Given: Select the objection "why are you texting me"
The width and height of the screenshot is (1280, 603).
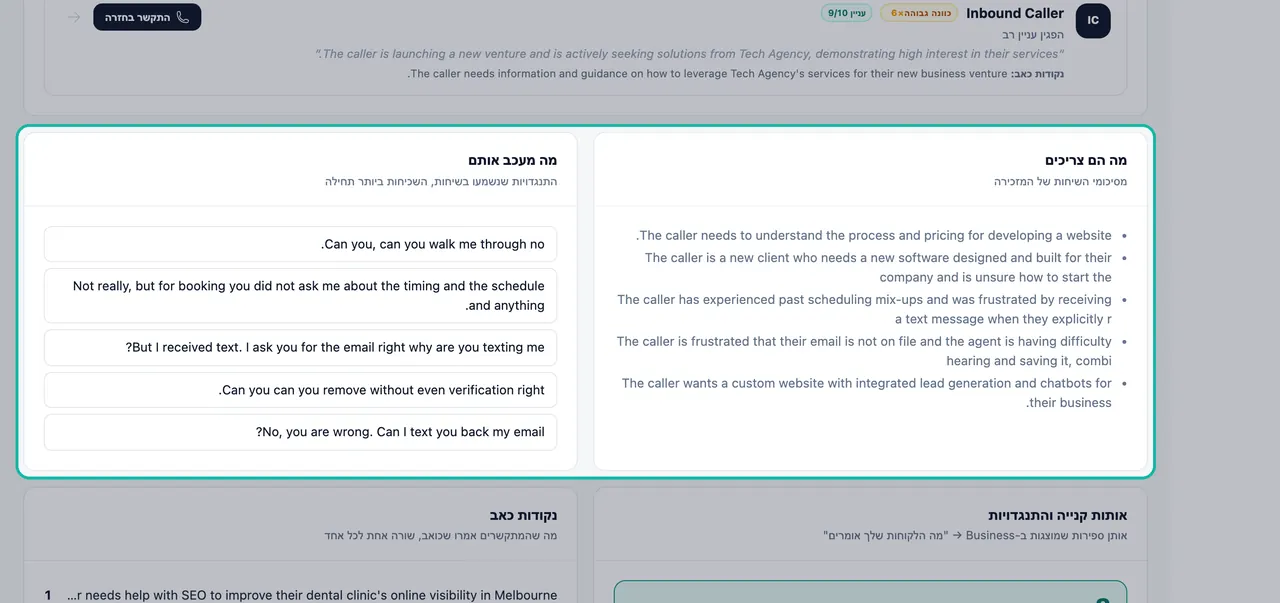Looking at the screenshot, I should pos(300,348).
